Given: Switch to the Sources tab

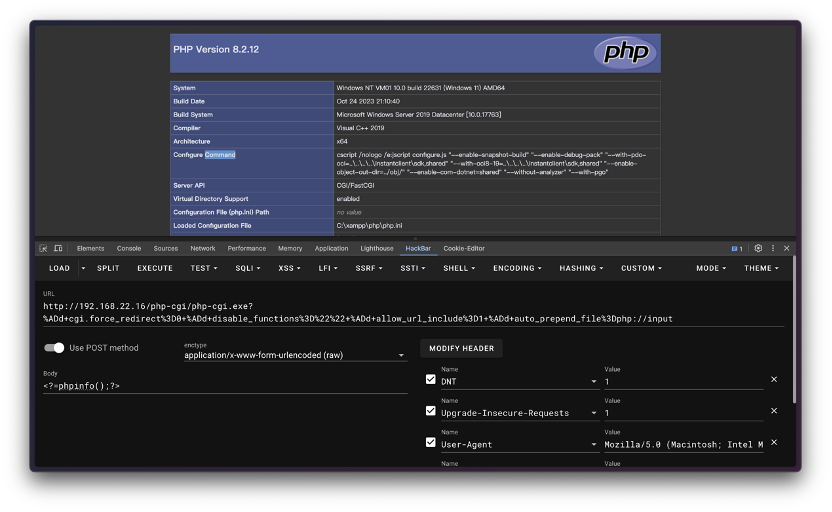Looking at the screenshot, I should [x=166, y=248].
